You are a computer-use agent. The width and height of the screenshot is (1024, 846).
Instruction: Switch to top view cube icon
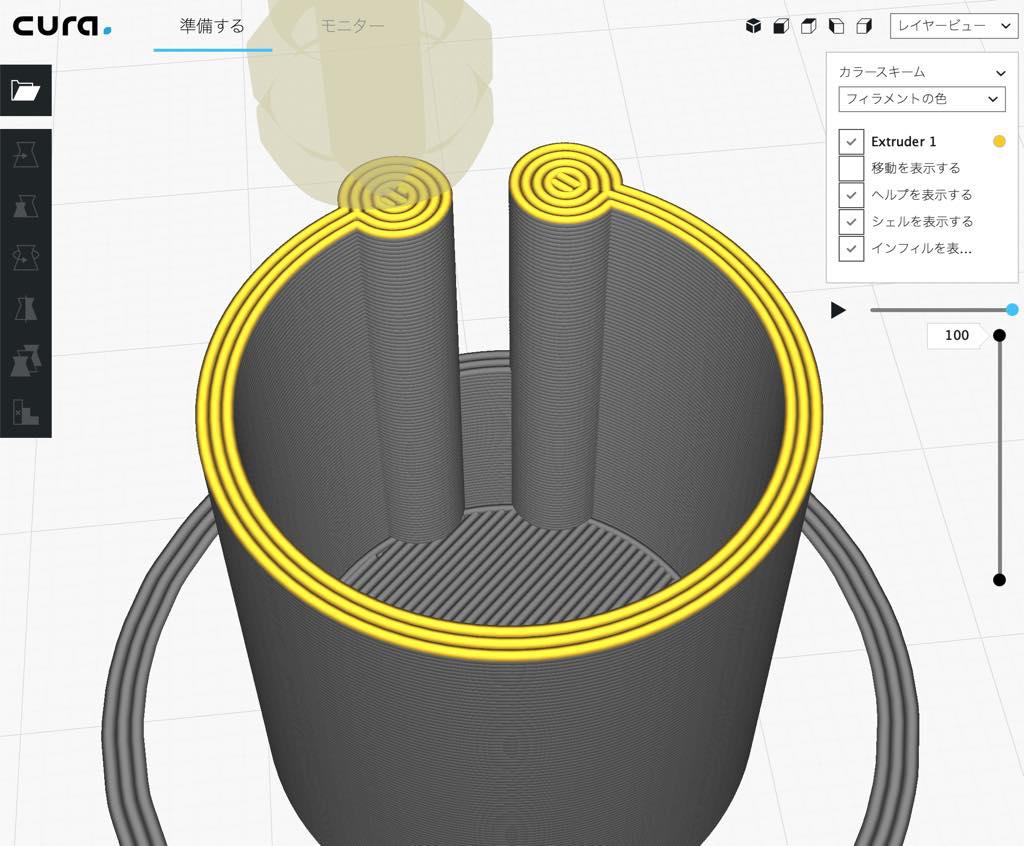(808, 26)
